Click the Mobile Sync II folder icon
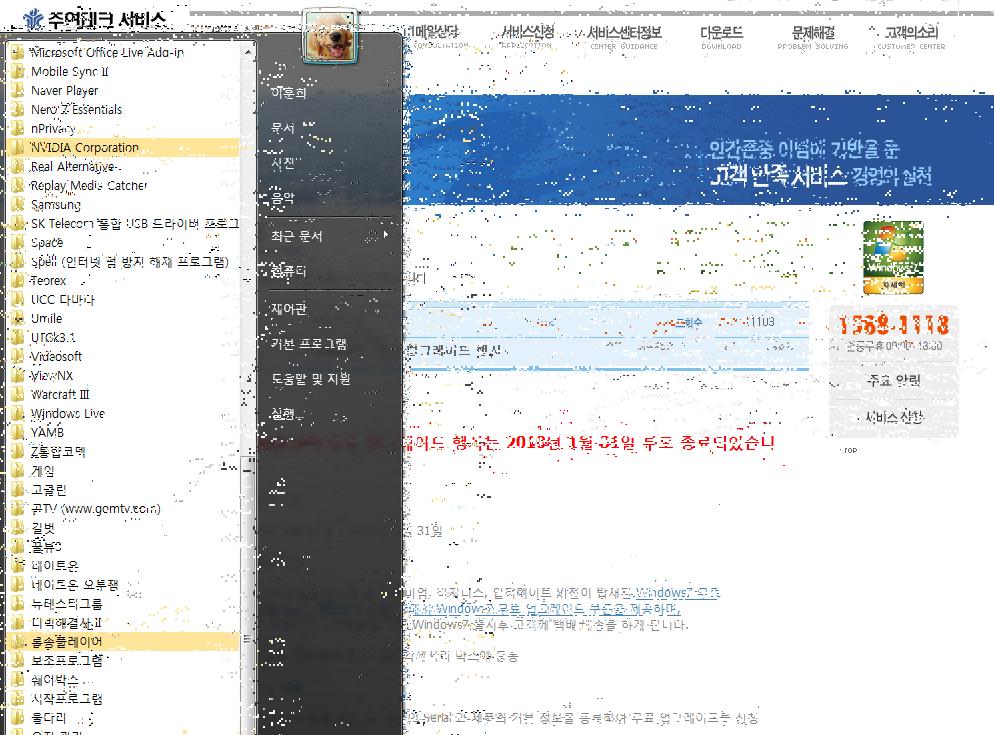The image size is (994, 735). click(x=18, y=71)
